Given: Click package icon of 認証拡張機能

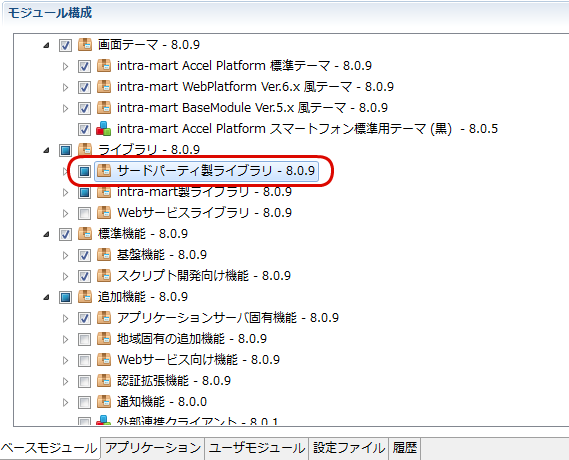Looking at the screenshot, I should point(104,381).
